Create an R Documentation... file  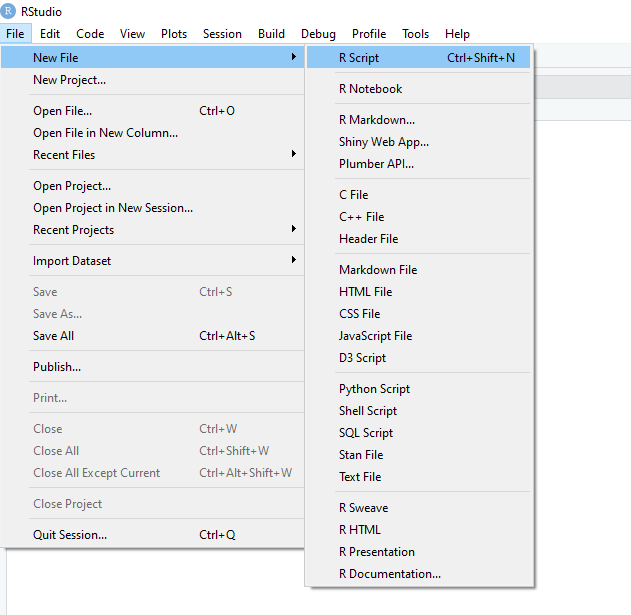click(389, 574)
